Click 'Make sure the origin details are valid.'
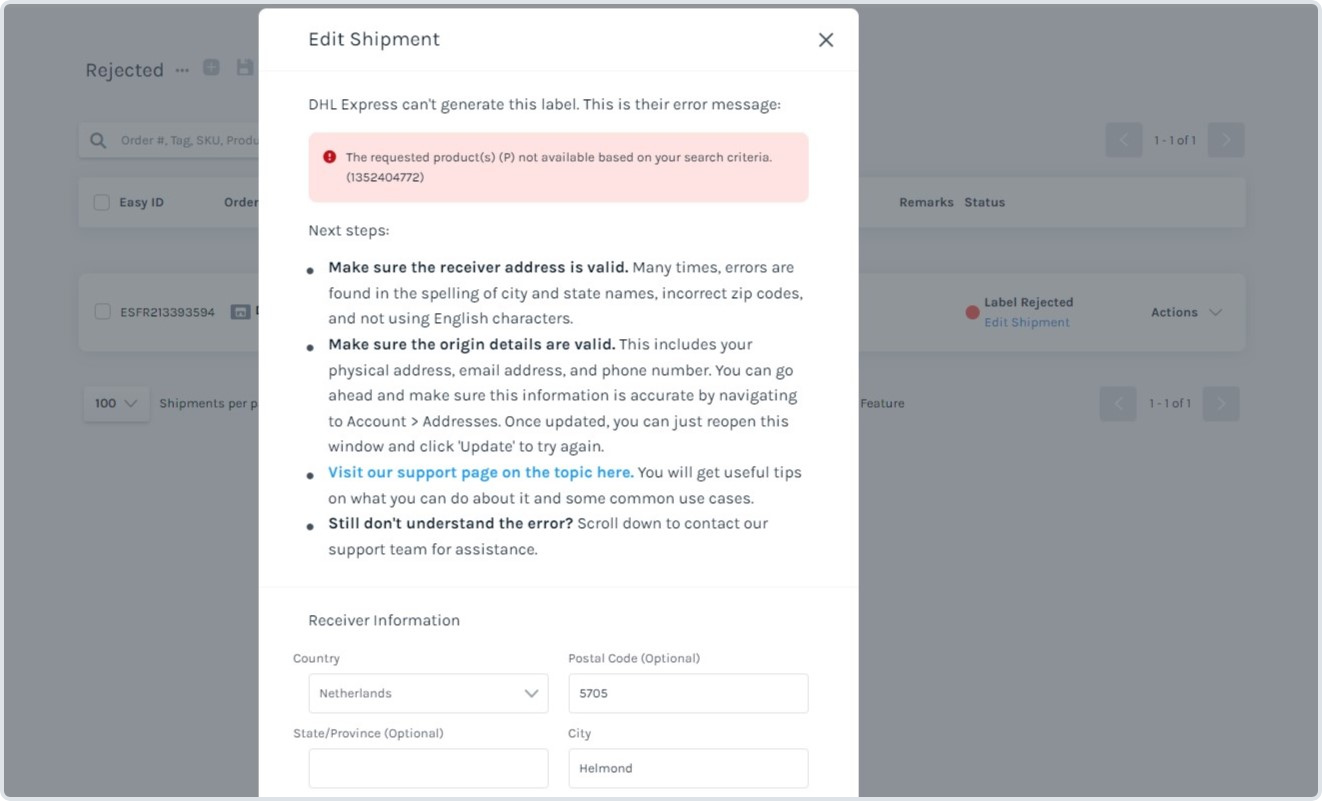The width and height of the screenshot is (1322, 801). tap(472, 344)
